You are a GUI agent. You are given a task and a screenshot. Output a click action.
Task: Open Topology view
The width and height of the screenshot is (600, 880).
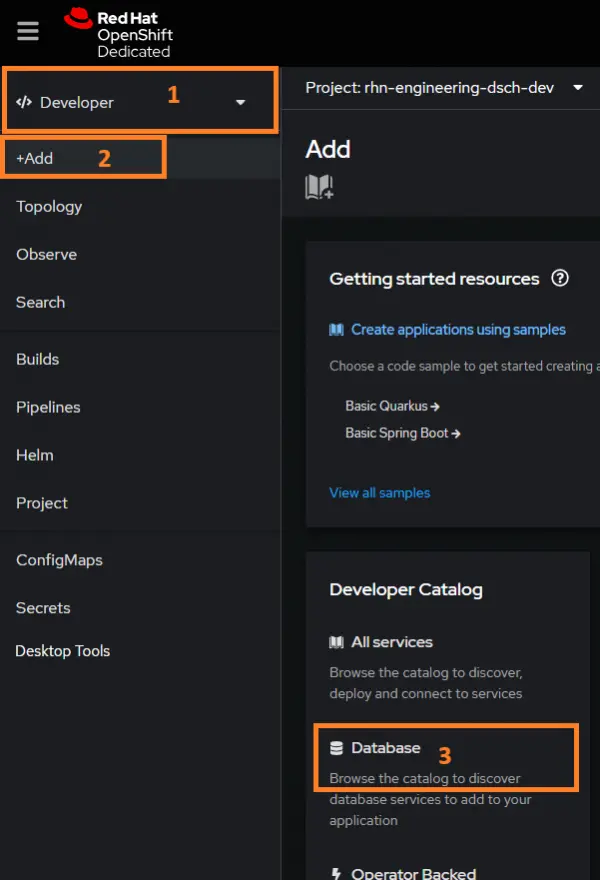pos(49,207)
